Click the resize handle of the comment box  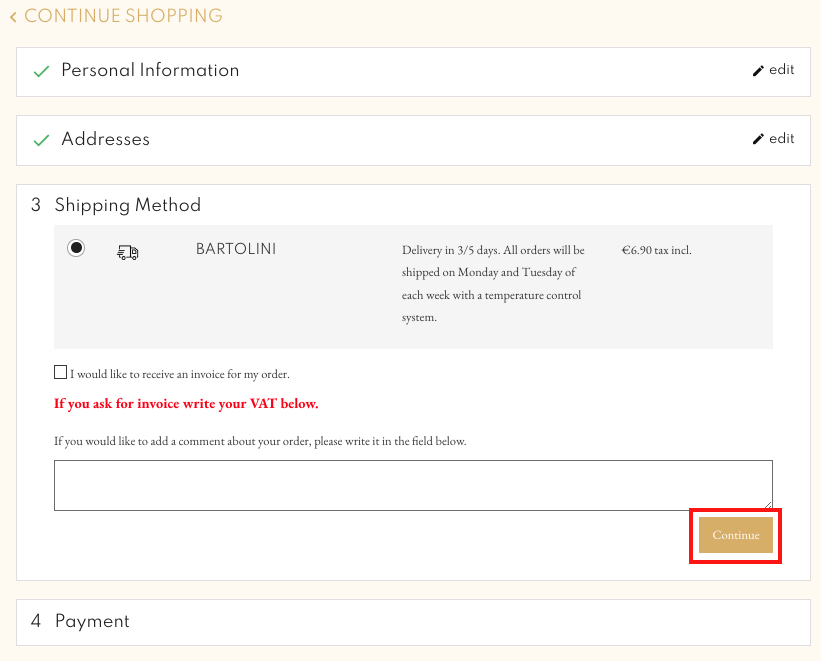click(x=767, y=505)
